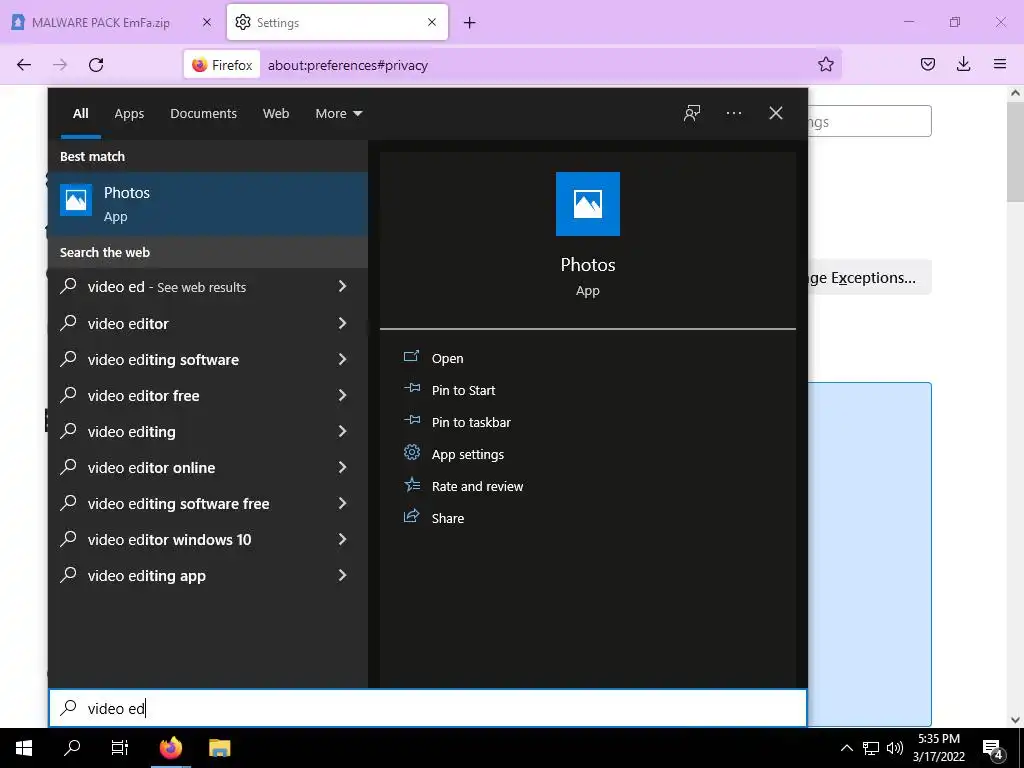Switch to the Apps search tab
The height and width of the screenshot is (768, 1024).
pos(129,114)
